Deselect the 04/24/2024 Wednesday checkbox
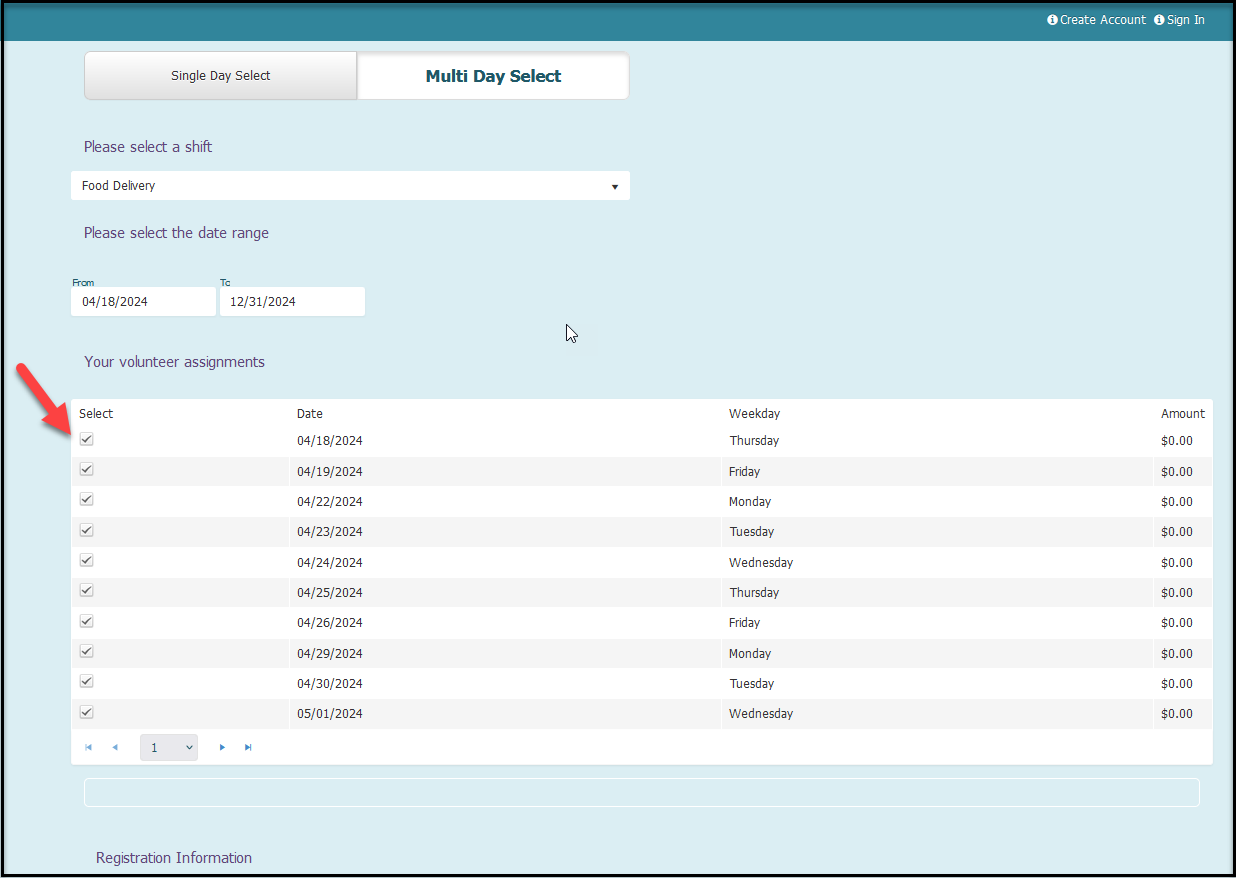Screen dimensions: 1236x878 coord(87,560)
